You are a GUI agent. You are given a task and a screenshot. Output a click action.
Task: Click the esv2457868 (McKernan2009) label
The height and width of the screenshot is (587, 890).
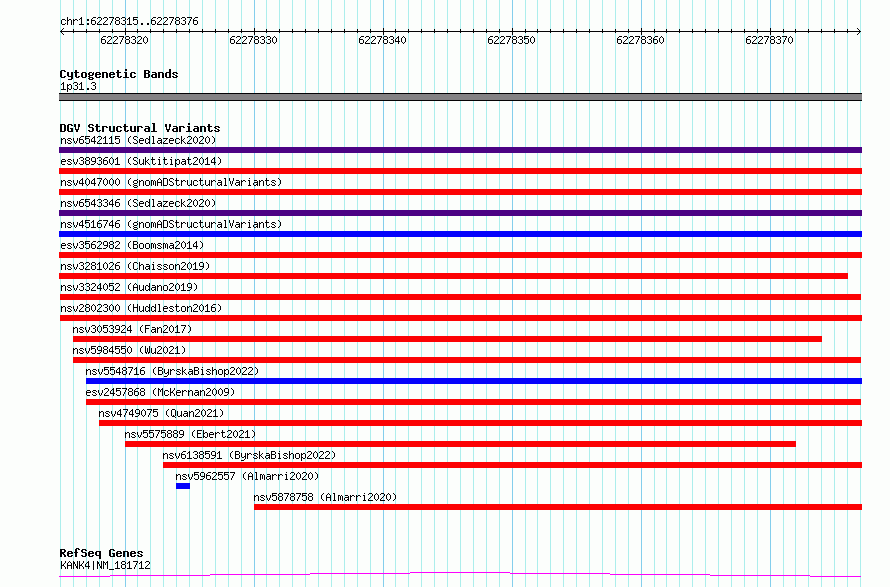click(160, 392)
